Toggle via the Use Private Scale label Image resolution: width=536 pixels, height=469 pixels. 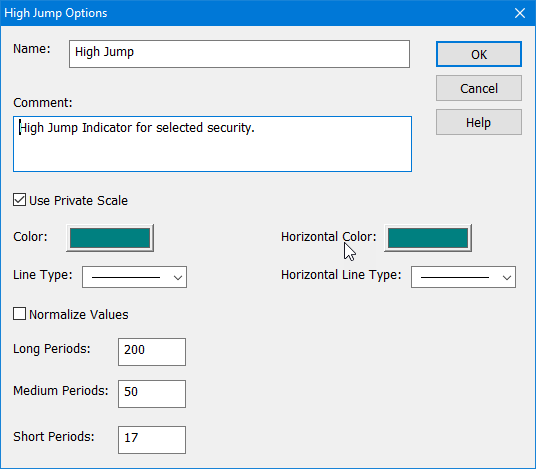[78, 201]
